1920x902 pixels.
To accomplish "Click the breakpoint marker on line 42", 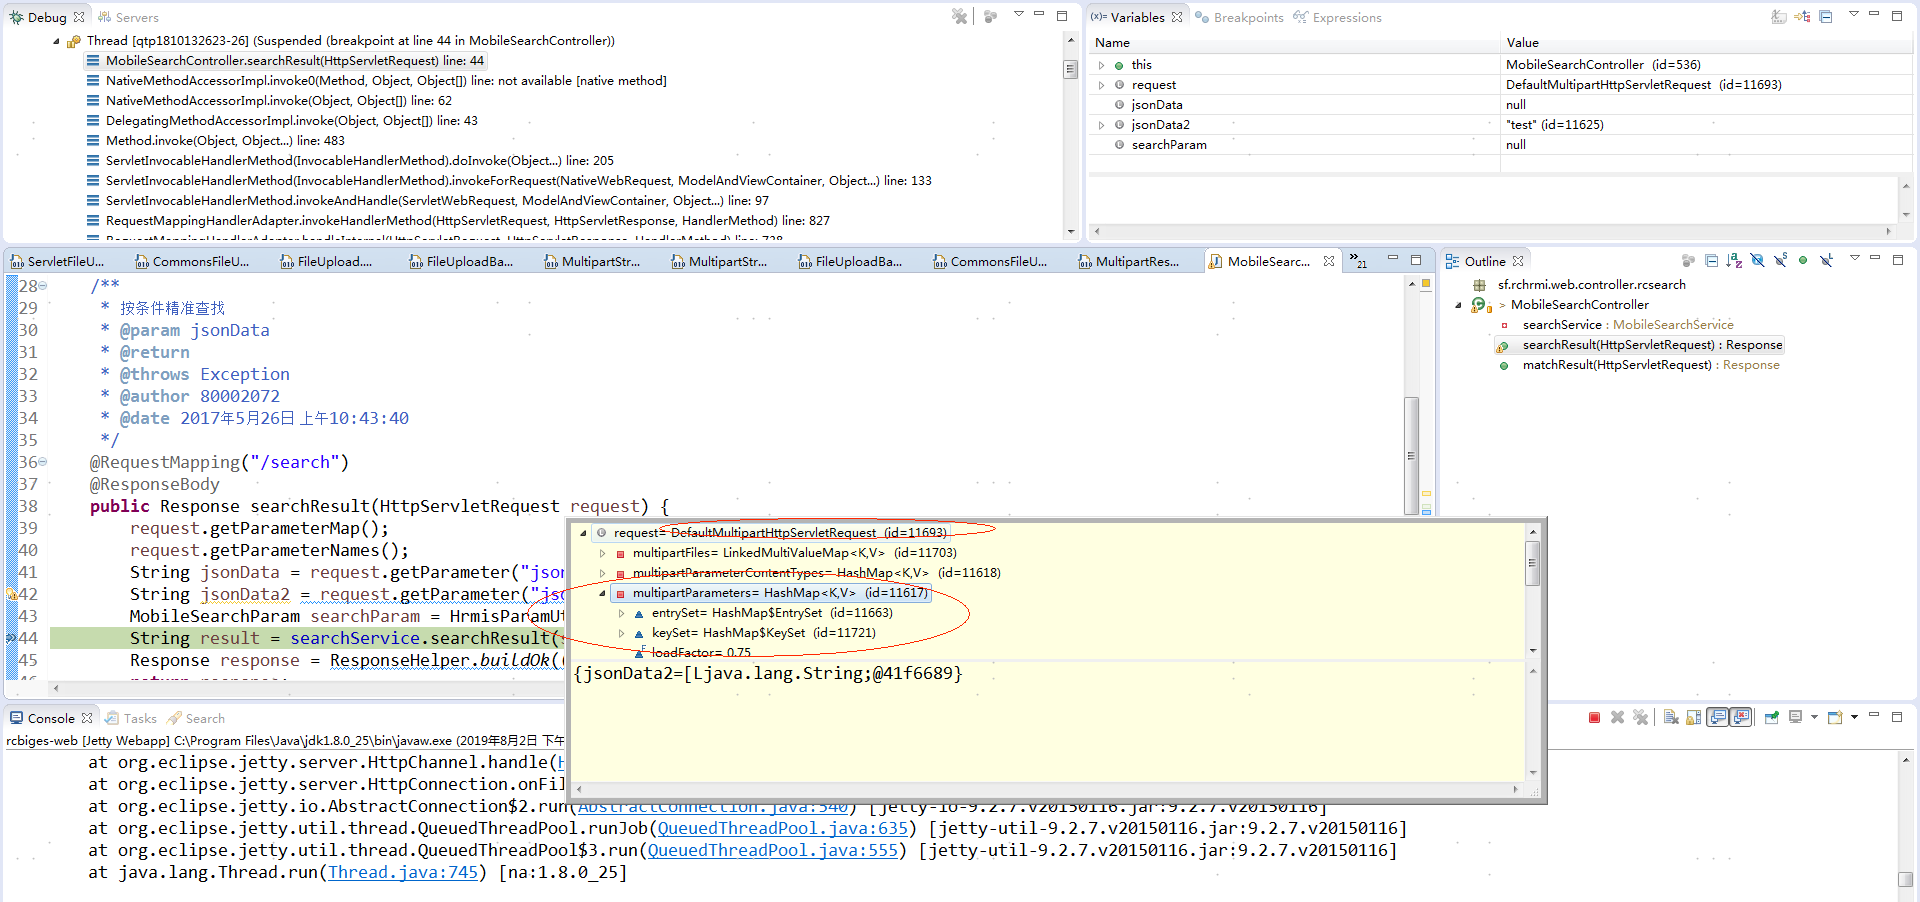I will point(11,594).
